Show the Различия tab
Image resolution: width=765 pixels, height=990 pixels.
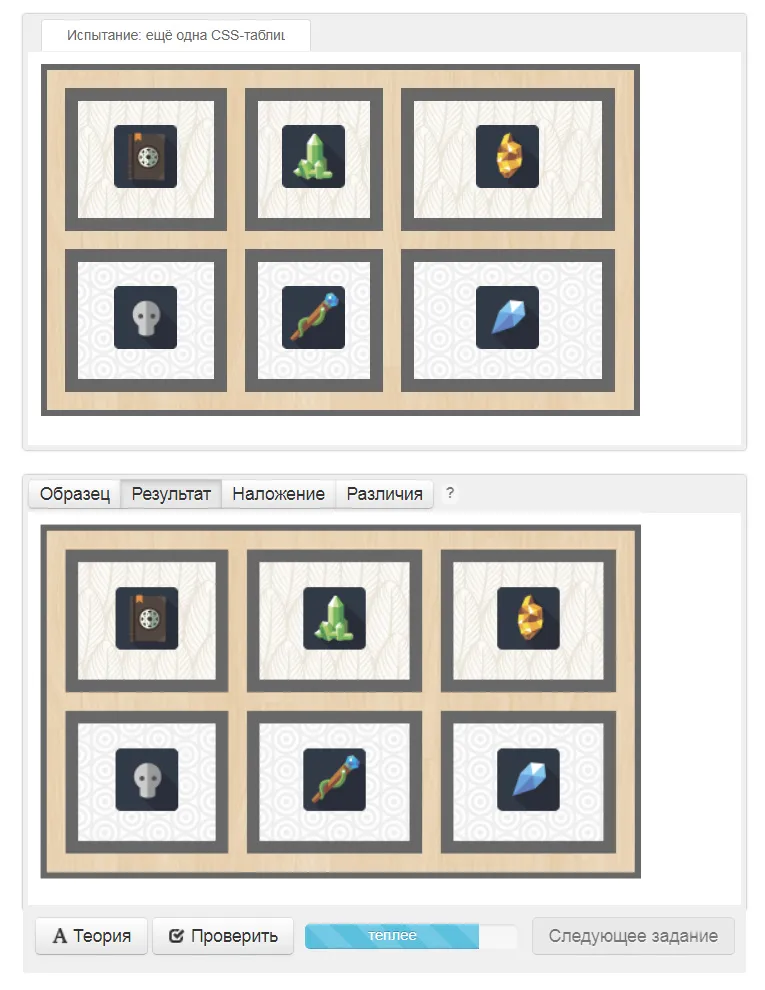[384, 494]
